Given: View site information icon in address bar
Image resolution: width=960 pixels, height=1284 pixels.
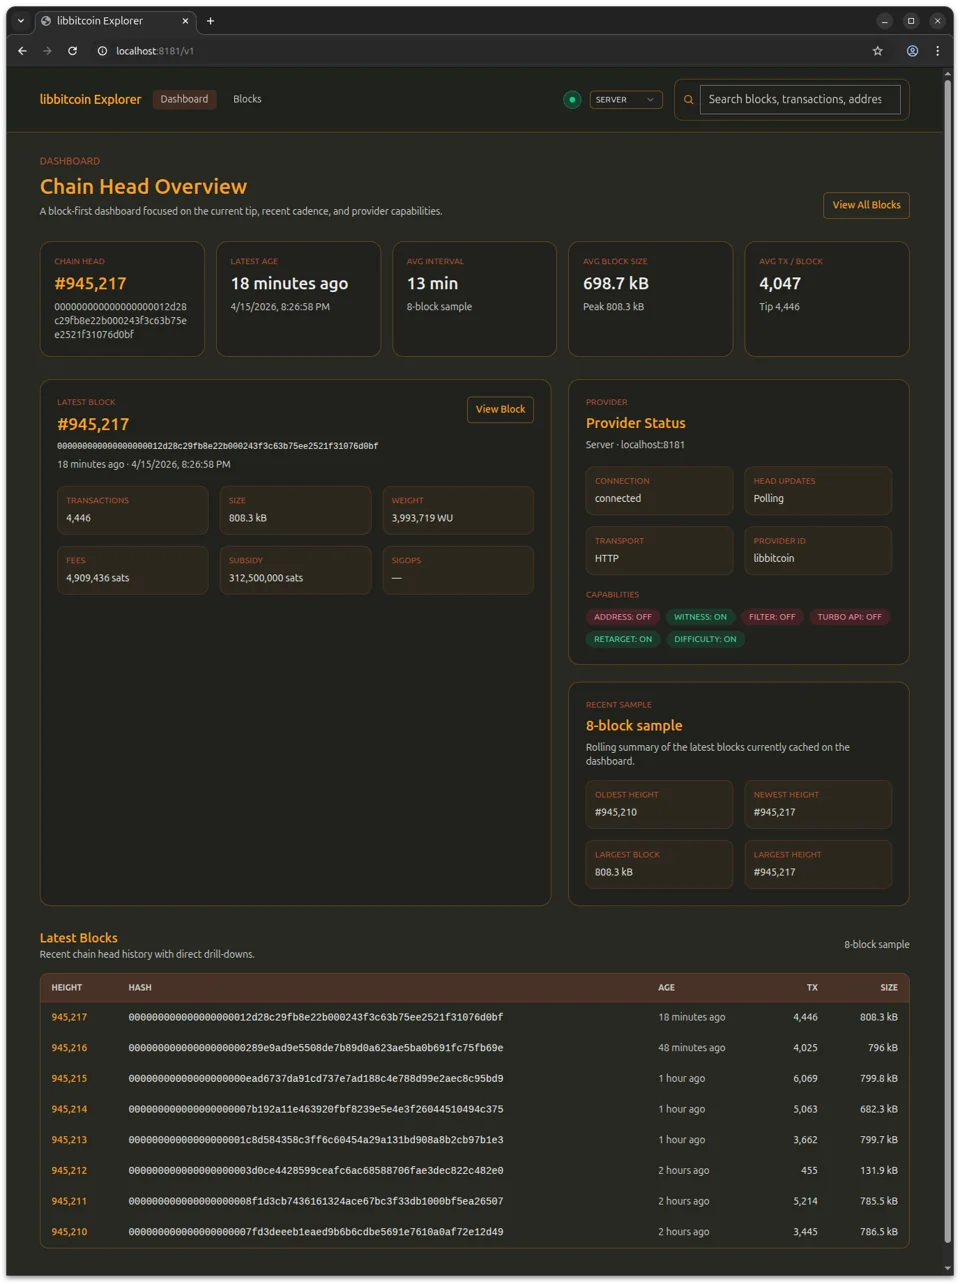Looking at the screenshot, I should [x=102, y=51].
